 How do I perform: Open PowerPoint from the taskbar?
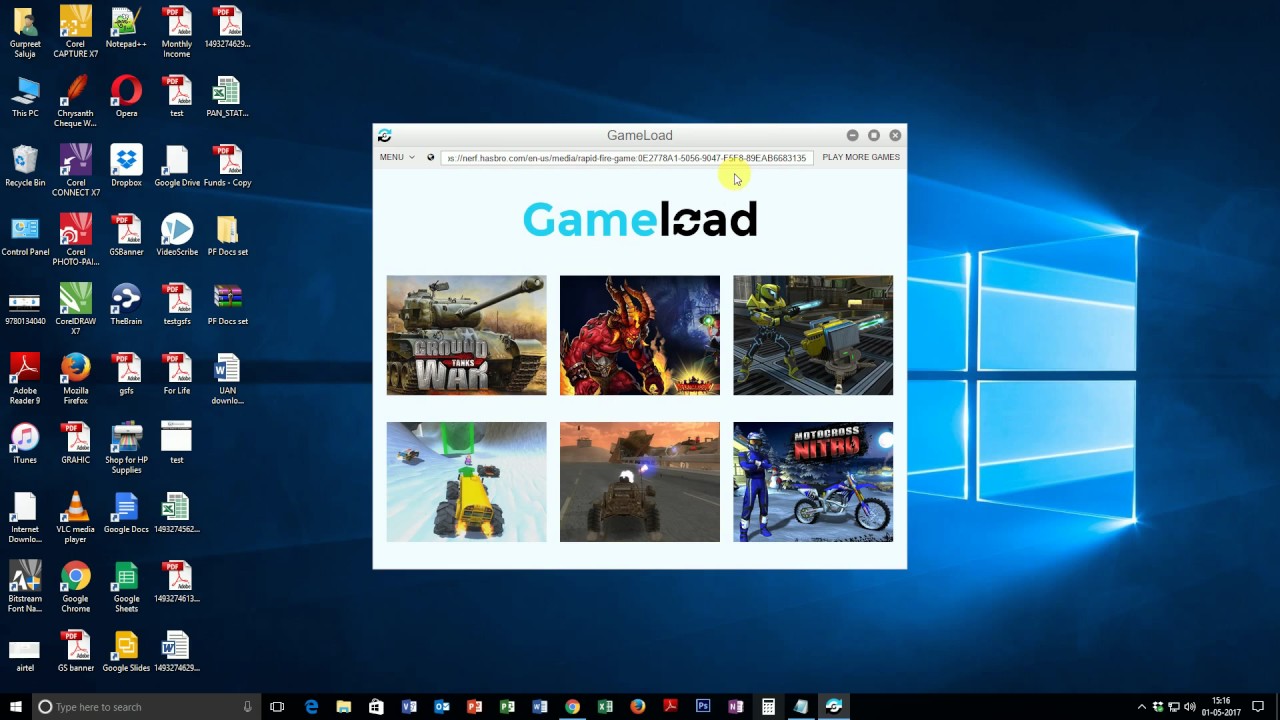[474, 707]
